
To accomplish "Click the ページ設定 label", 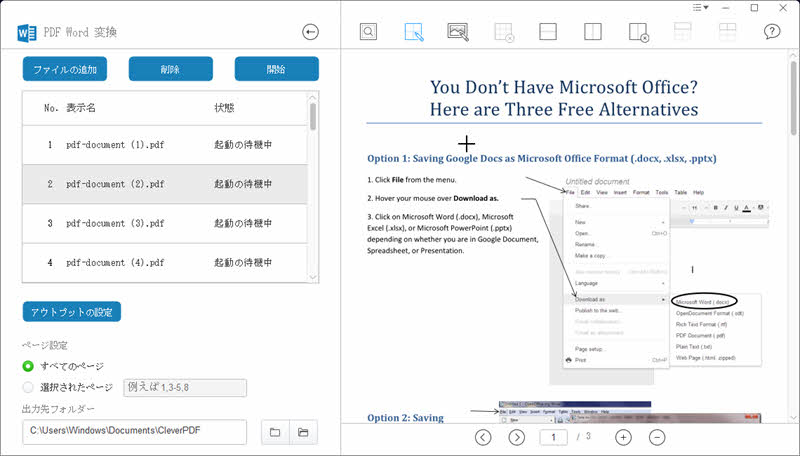I will point(45,345).
